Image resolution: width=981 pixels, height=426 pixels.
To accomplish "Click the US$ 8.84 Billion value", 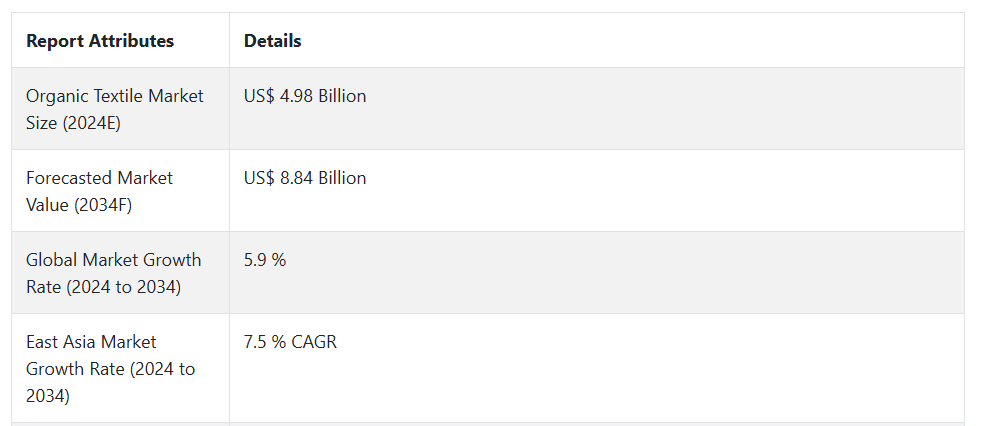I will [x=305, y=178].
